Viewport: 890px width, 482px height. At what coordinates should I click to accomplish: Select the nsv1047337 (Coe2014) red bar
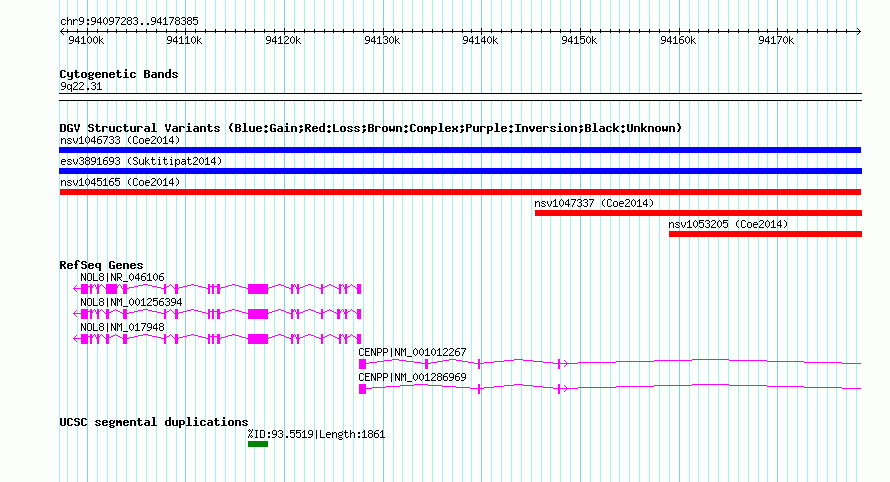[x=698, y=213]
